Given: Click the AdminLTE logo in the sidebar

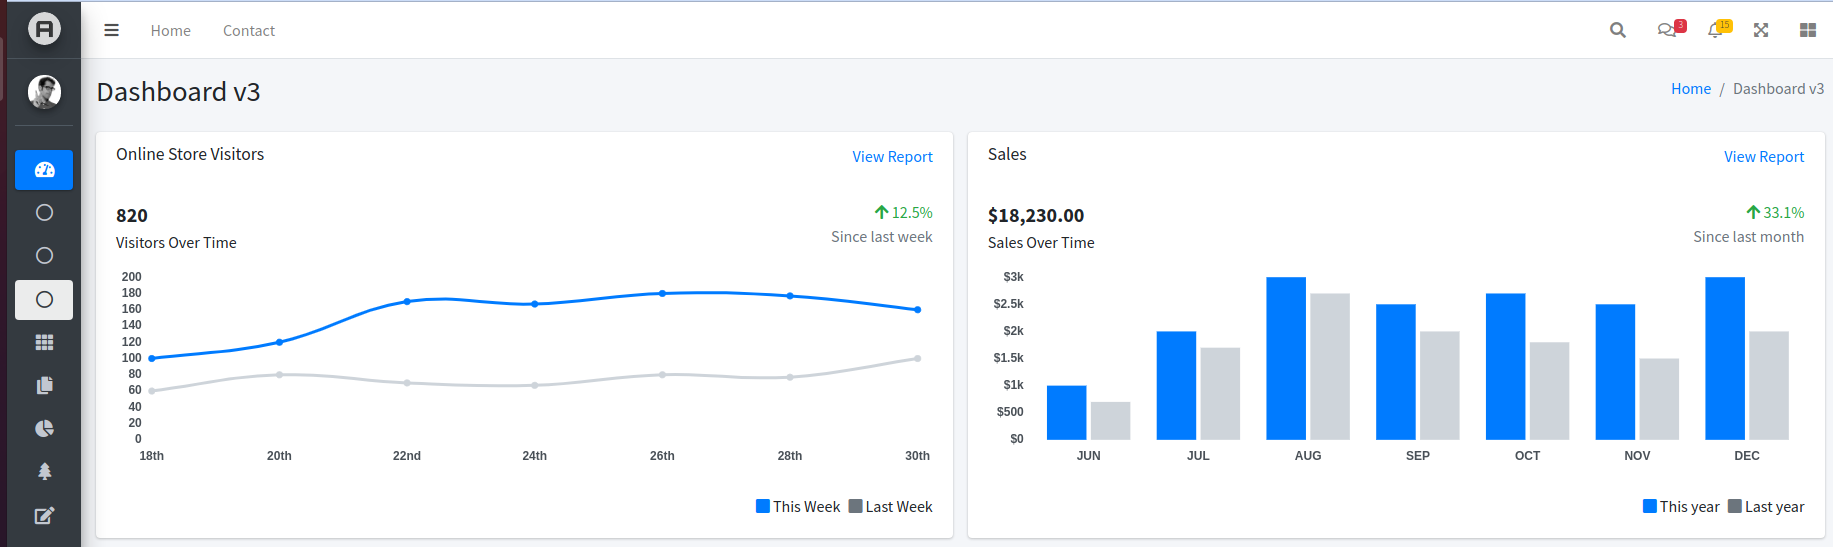Looking at the screenshot, I should [x=44, y=28].
